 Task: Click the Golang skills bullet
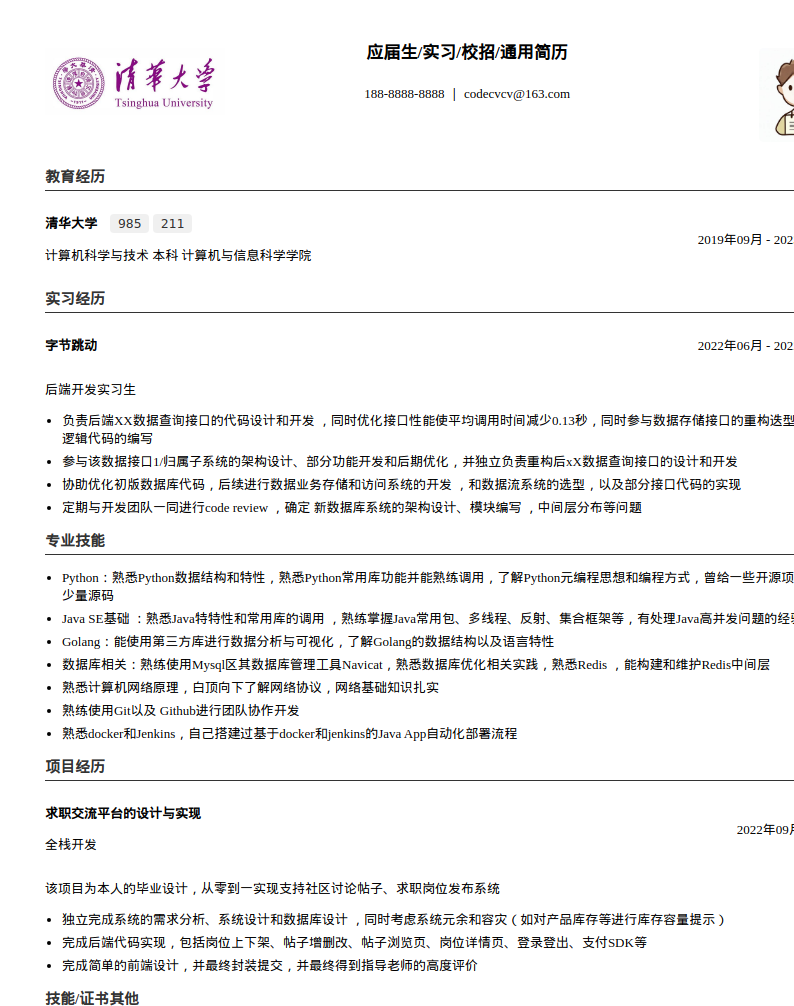pyautogui.click(x=308, y=642)
